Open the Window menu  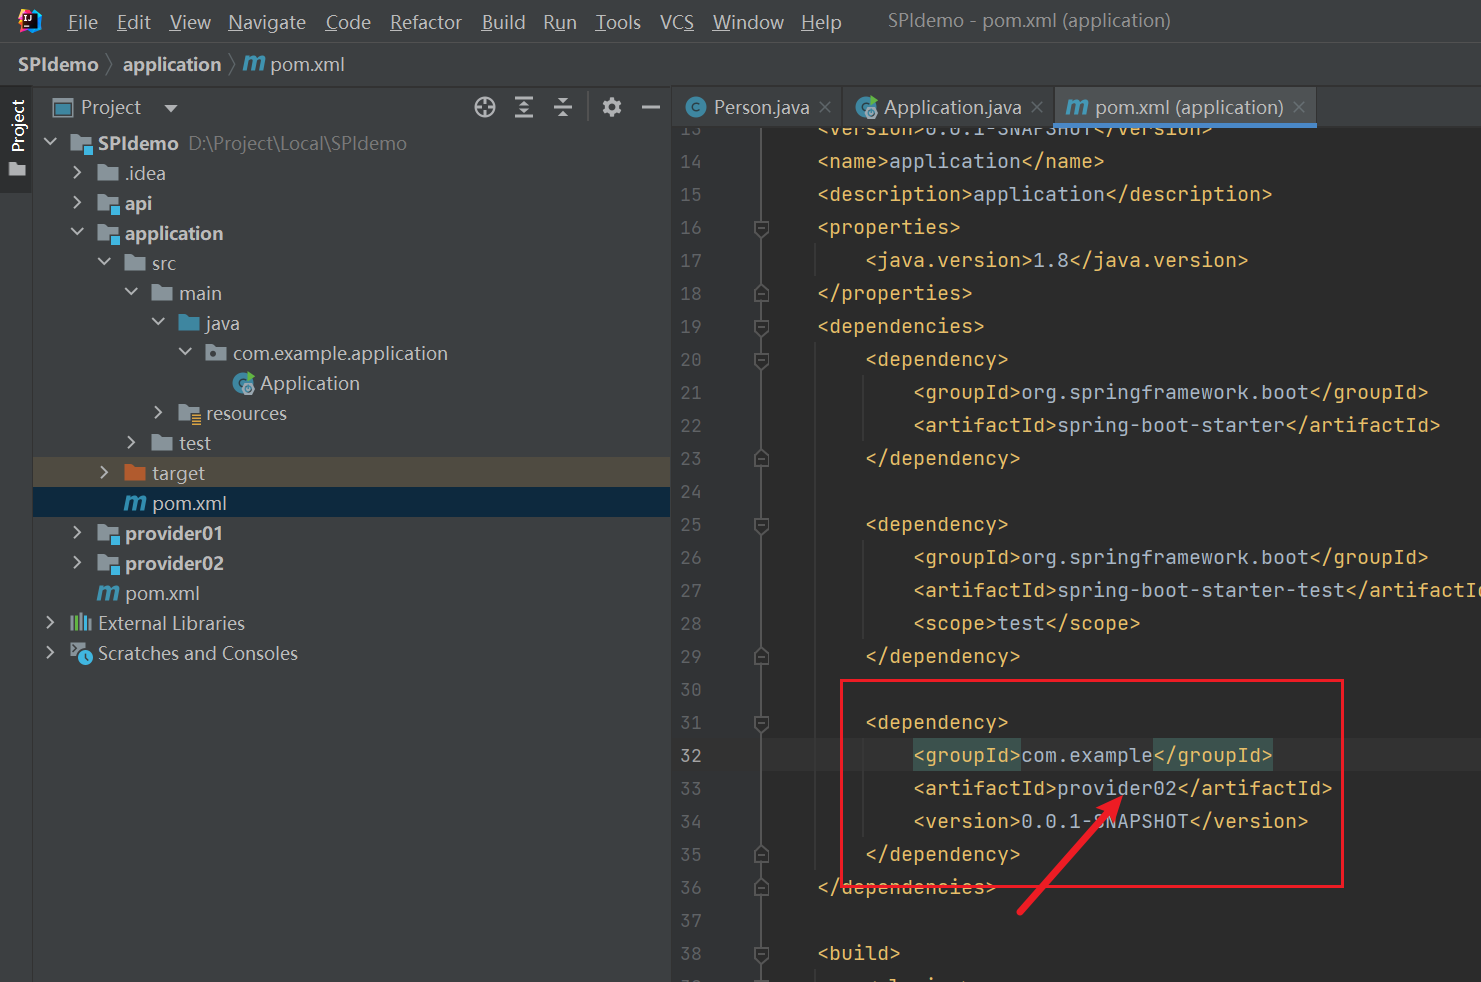(x=748, y=22)
